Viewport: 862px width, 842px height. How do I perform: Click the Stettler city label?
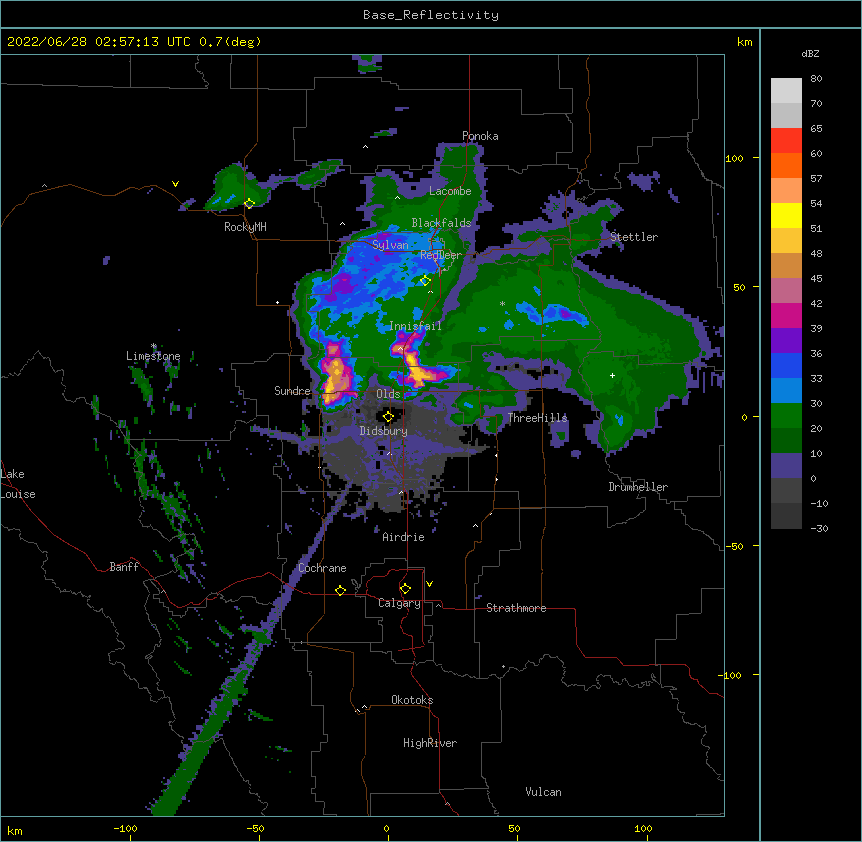(x=634, y=237)
